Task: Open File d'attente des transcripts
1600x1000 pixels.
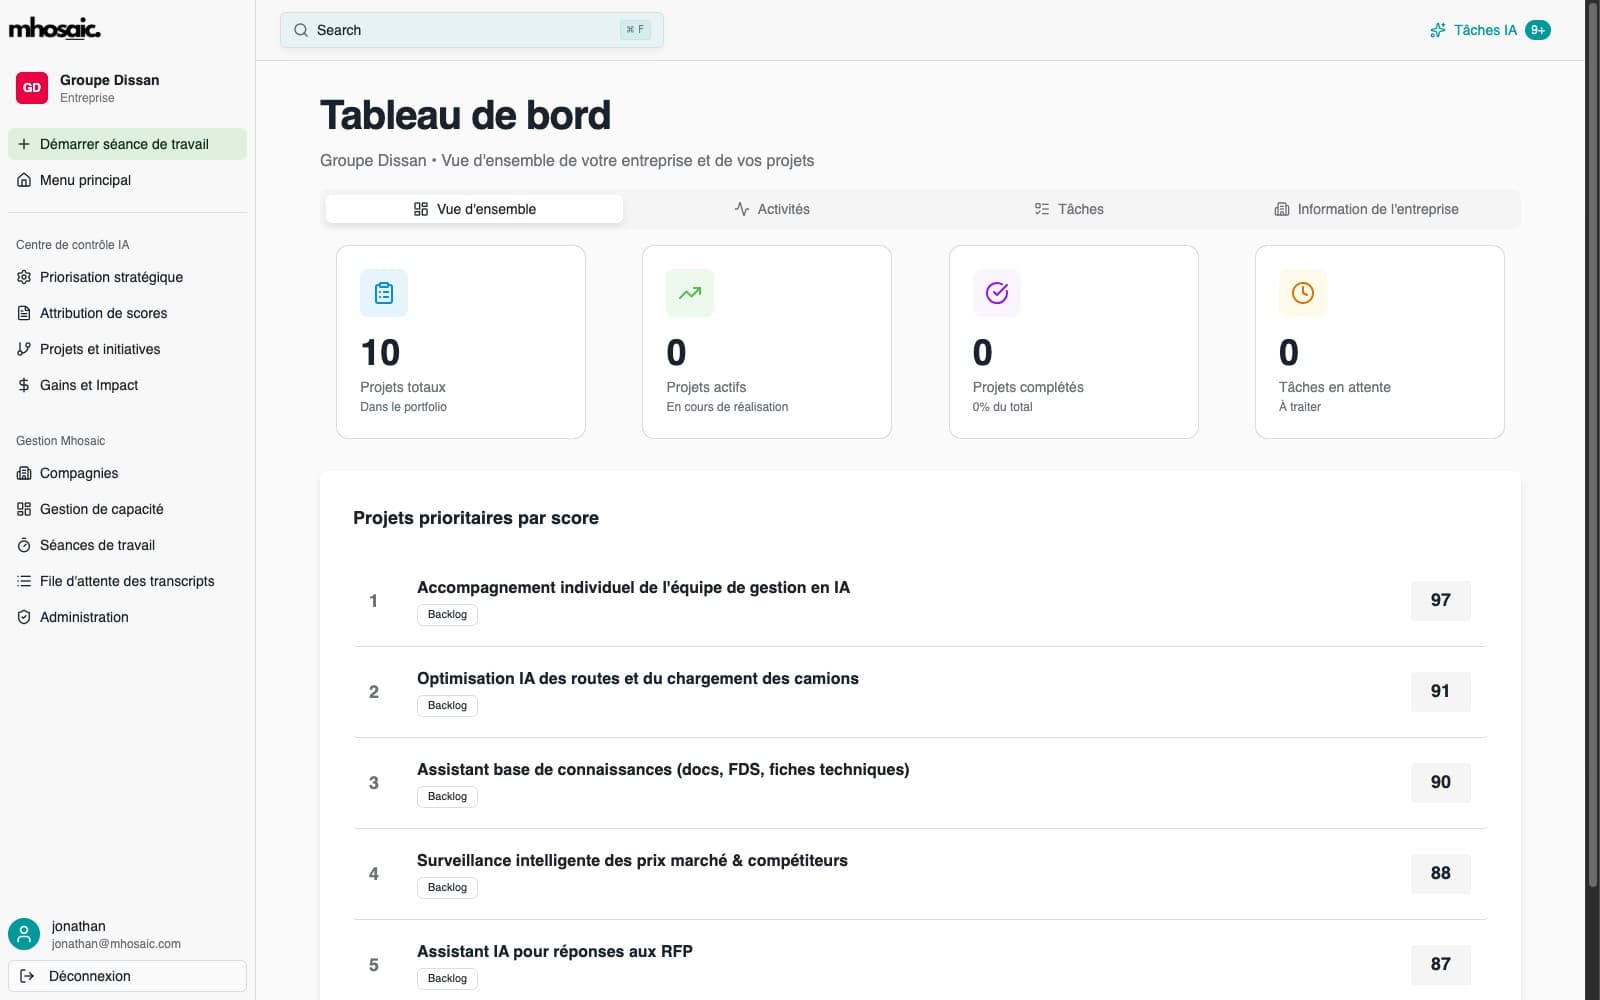Action: pos(126,581)
